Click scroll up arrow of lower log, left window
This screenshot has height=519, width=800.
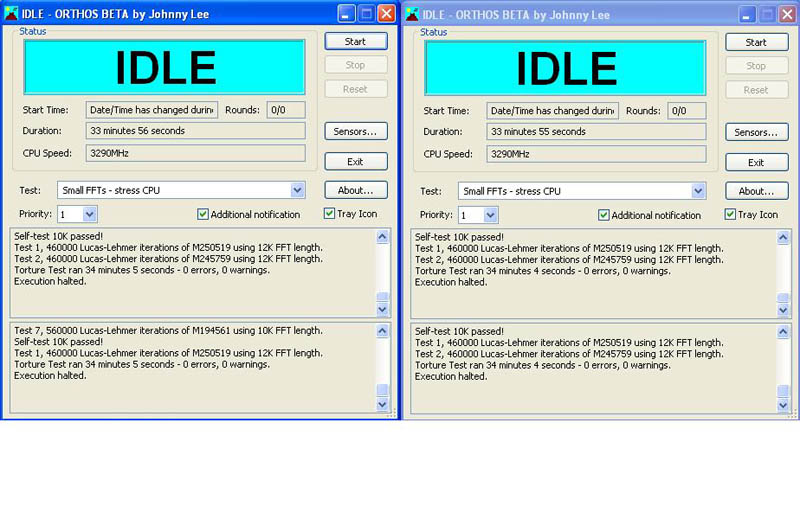click(383, 331)
